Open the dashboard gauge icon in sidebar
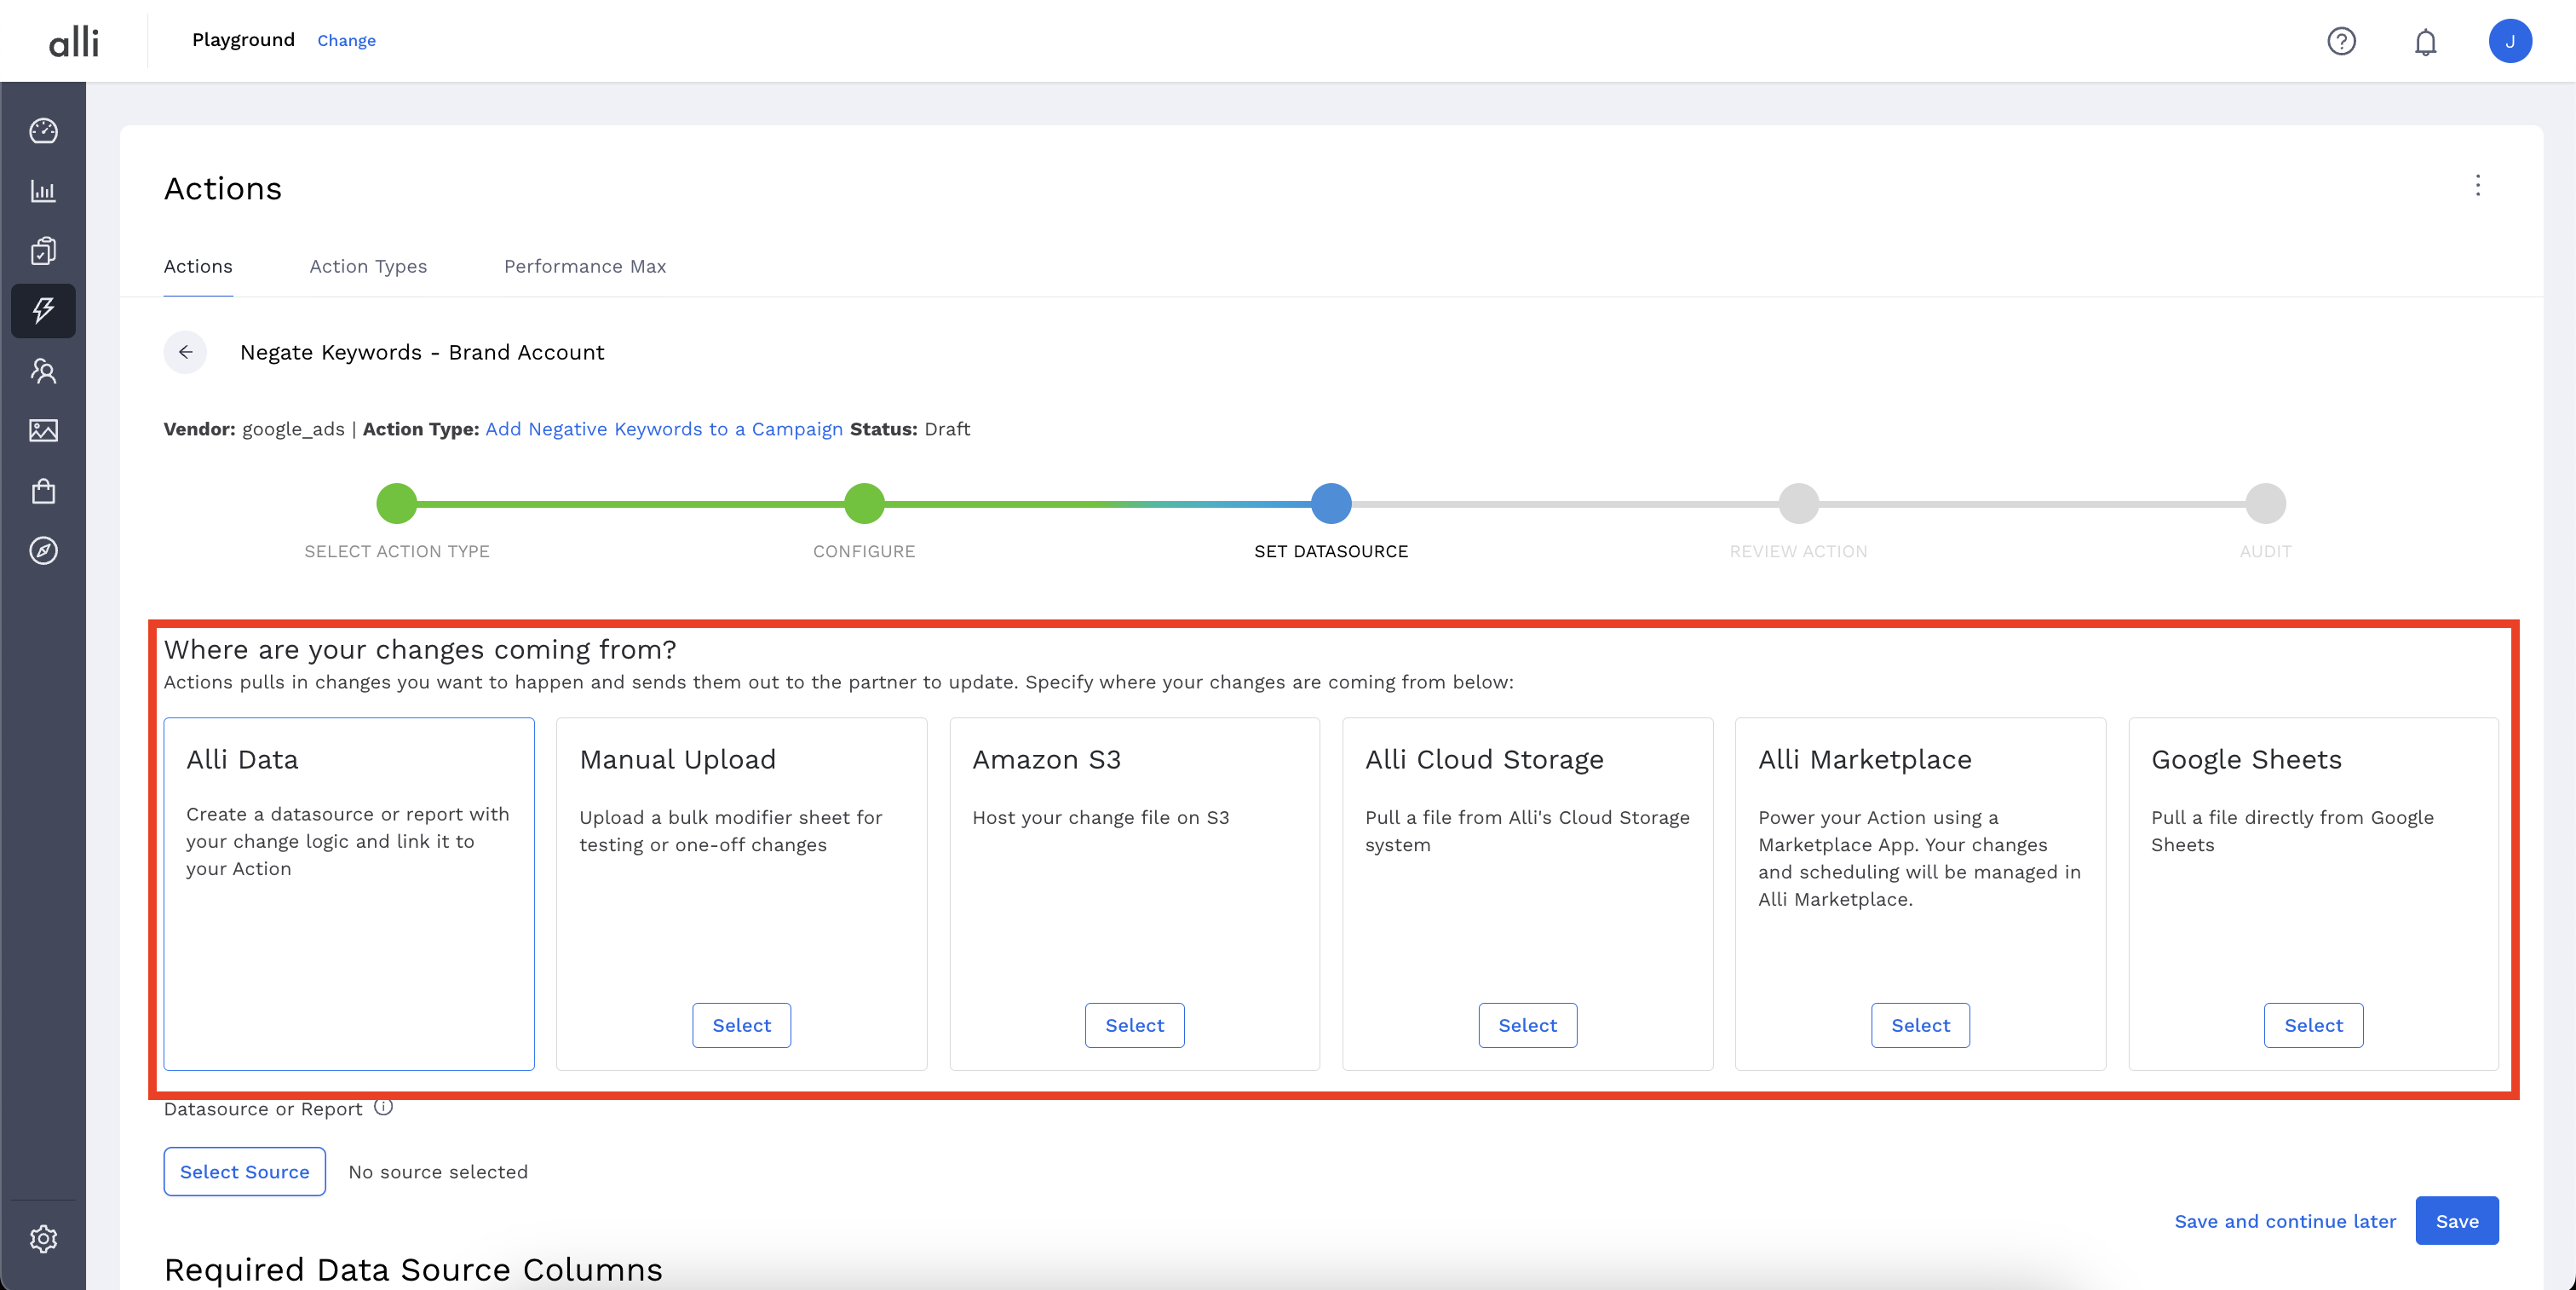 point(43,131)
